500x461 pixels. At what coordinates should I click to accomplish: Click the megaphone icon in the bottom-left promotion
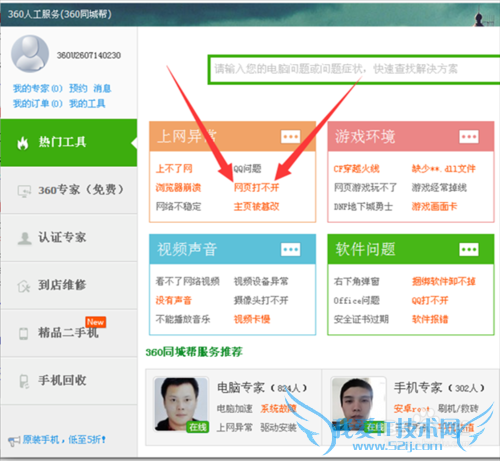(14, 441)
